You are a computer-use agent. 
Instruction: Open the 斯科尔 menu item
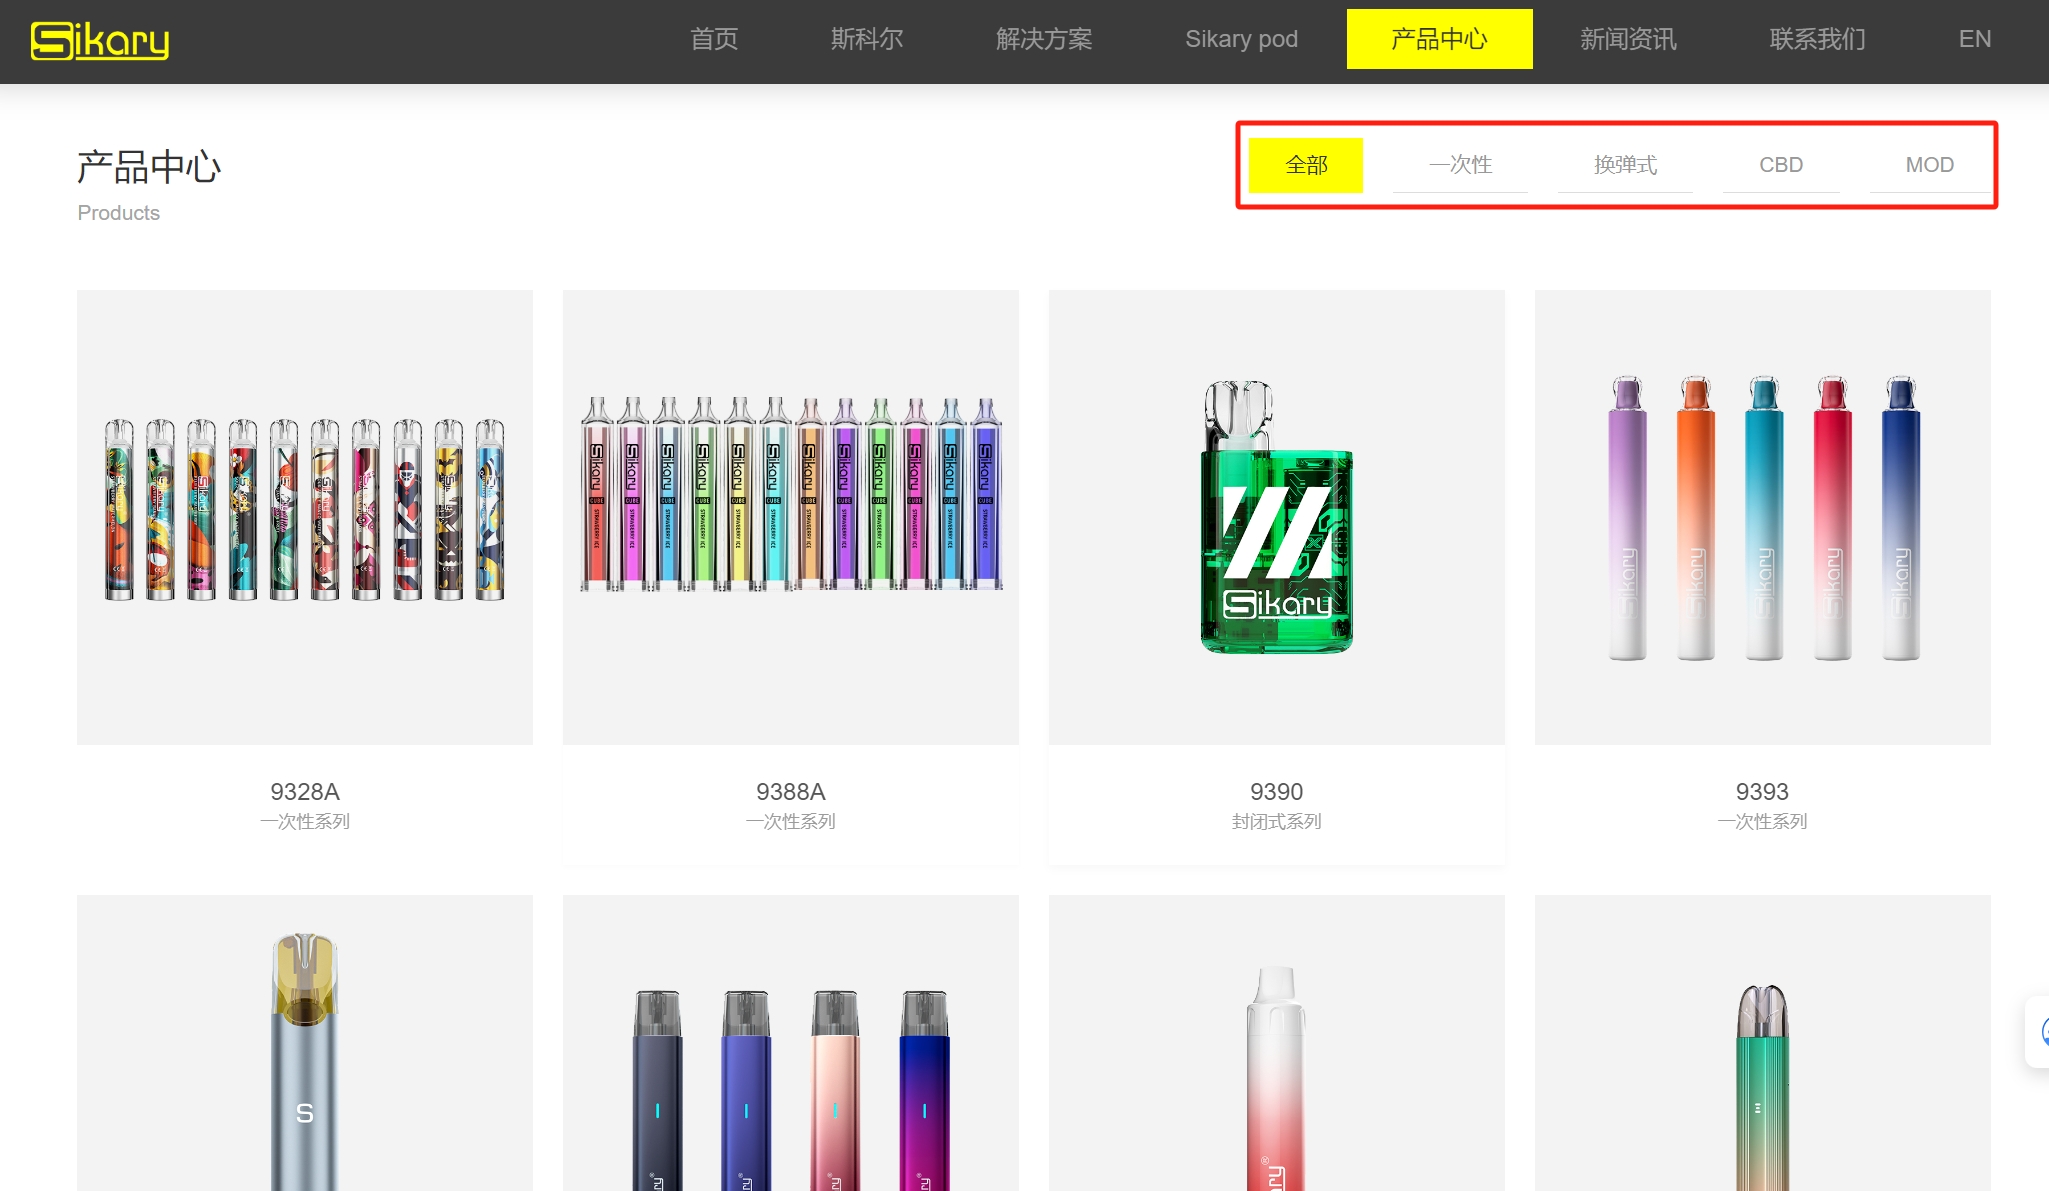tap(867, 39)
